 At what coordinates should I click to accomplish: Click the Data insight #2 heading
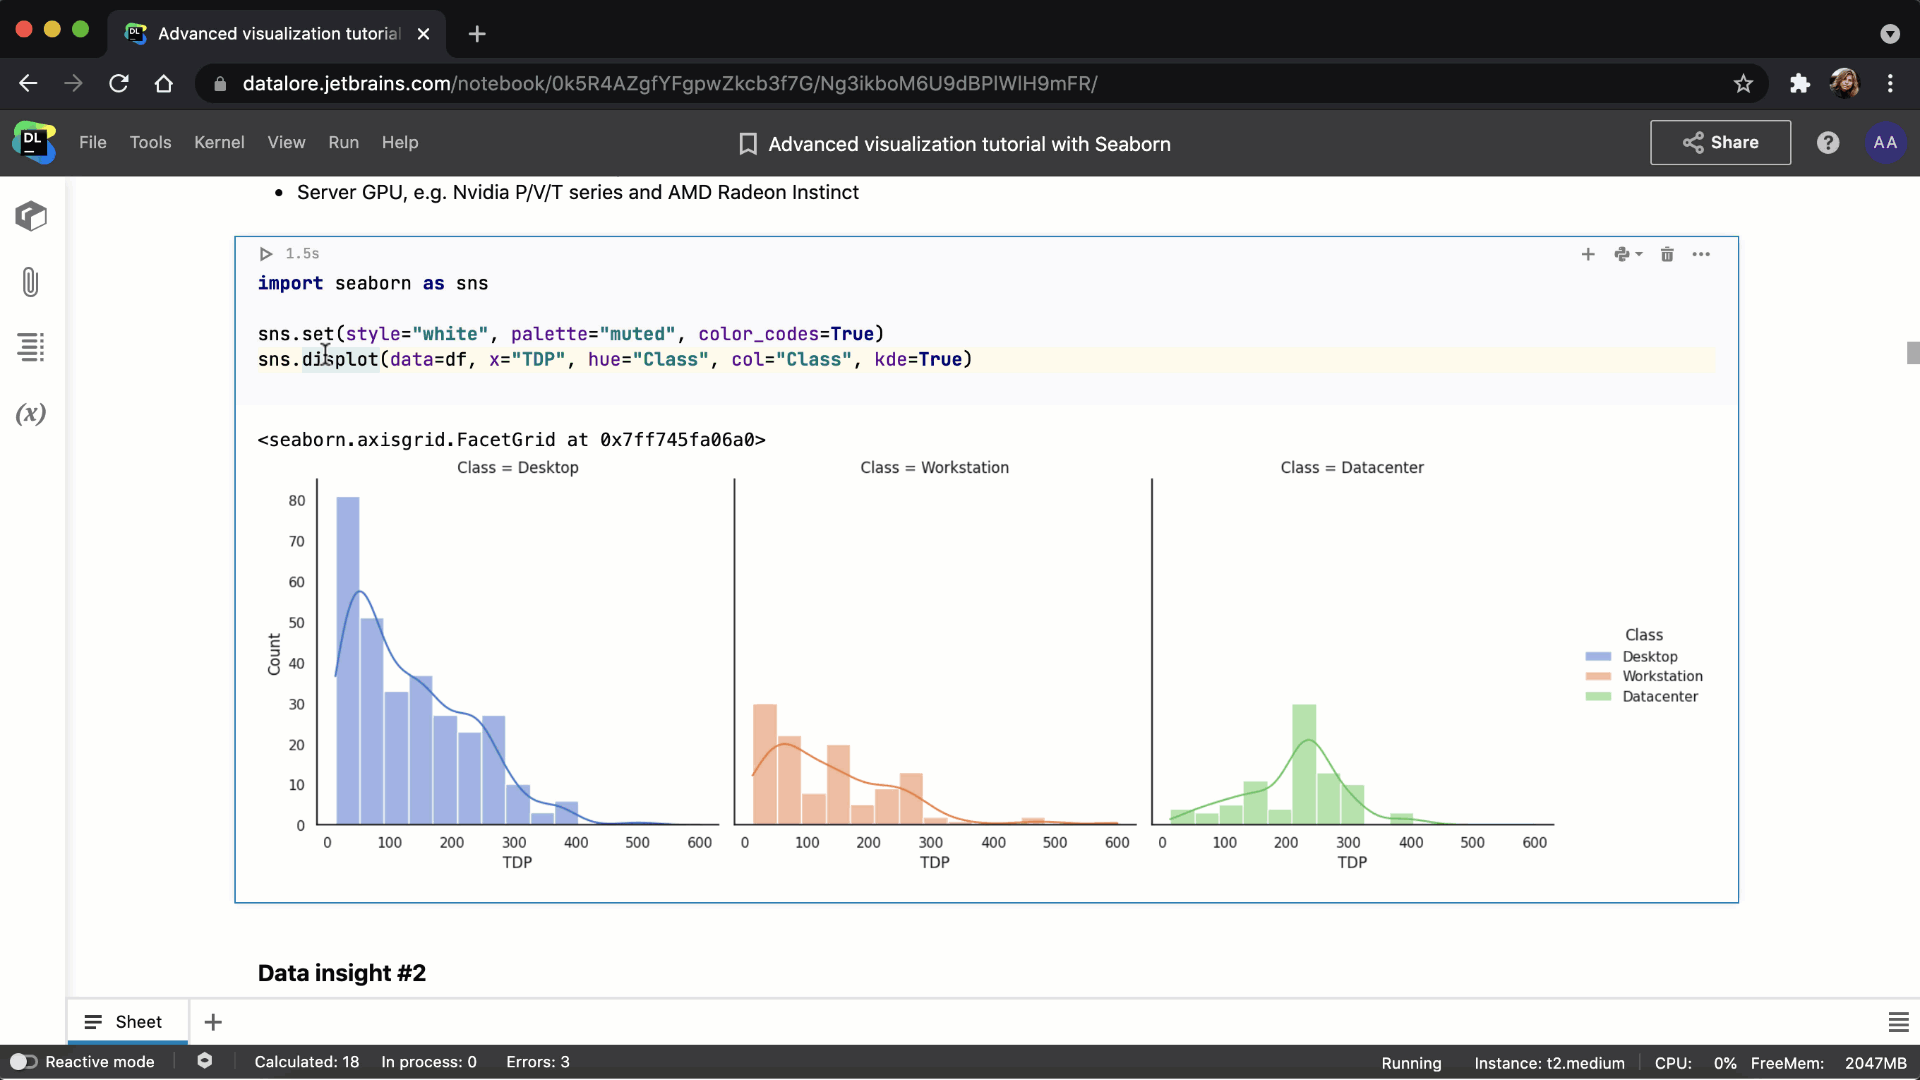342,973
